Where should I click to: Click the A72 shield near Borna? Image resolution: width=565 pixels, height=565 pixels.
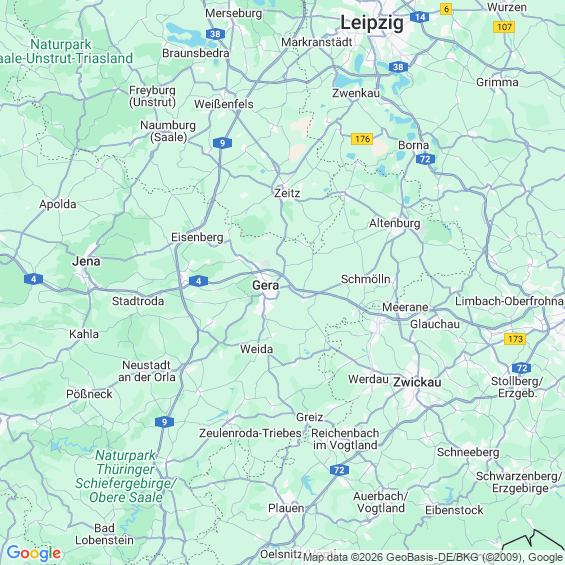tap(425, 159)
